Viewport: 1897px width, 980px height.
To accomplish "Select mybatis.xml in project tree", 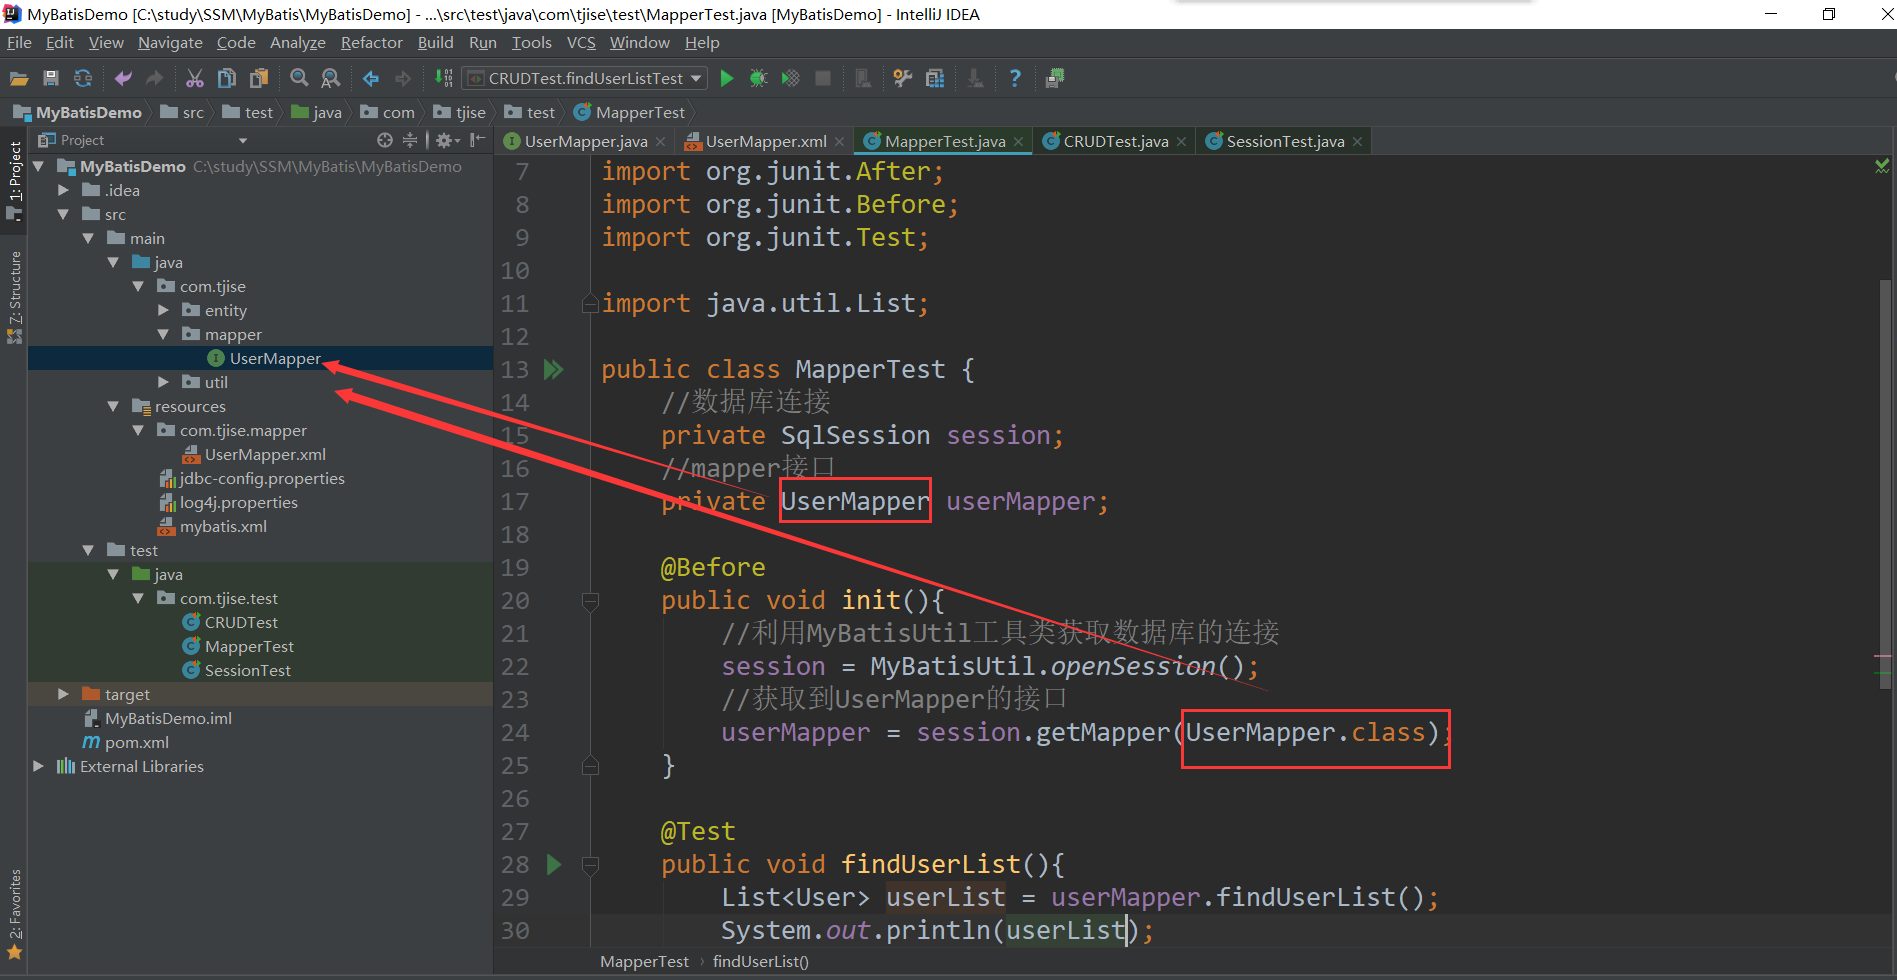I will coord(223,526).
